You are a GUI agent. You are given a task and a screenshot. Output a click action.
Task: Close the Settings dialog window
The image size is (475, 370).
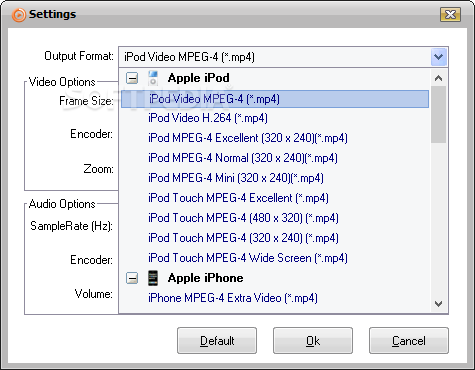click(x=450, y=15)
